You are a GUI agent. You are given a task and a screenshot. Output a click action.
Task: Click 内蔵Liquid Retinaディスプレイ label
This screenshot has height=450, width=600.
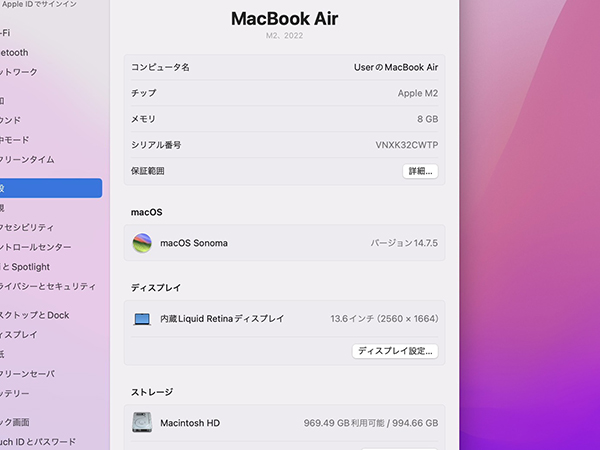[222, 319]
